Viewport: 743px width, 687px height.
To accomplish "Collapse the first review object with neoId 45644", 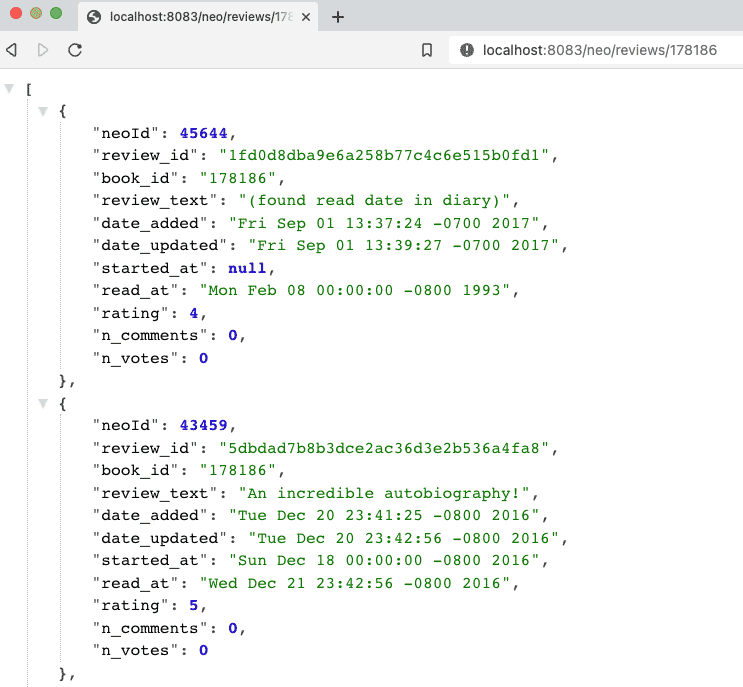I will (x=43, y=111).
